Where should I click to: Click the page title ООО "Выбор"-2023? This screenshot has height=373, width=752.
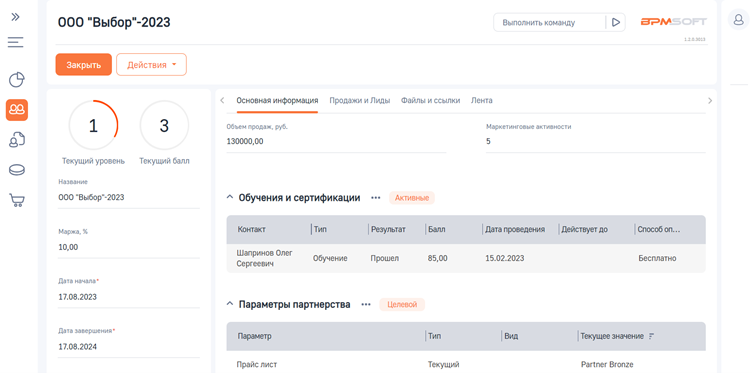click(114, 22)
